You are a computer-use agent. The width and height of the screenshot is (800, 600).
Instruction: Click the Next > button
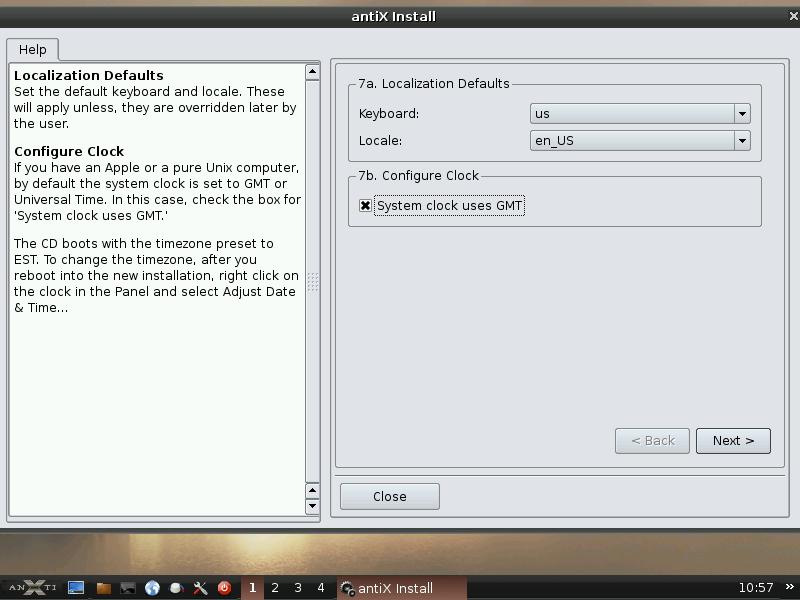[733, 441]
